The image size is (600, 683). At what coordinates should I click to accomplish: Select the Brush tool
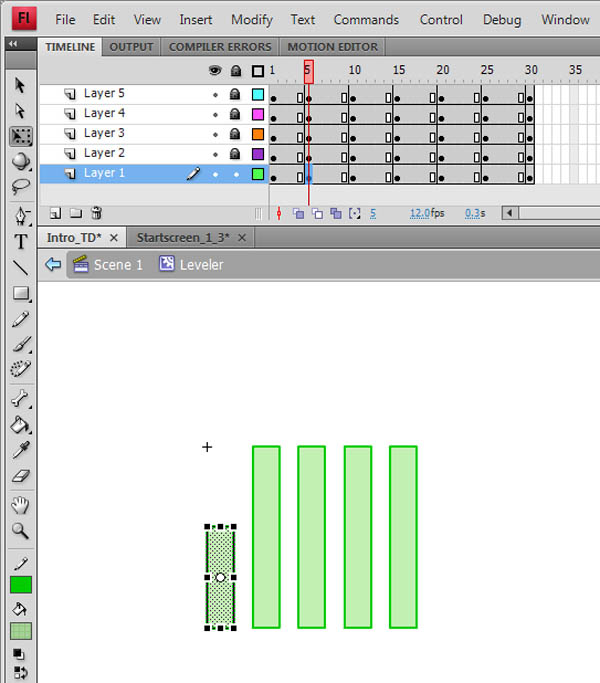(20, 344)
